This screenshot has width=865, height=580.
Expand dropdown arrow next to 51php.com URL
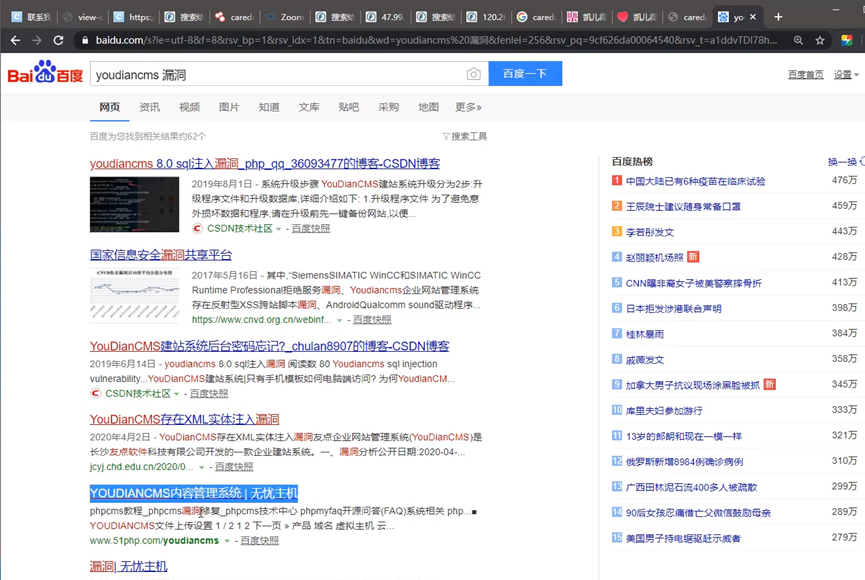[227, 541]
